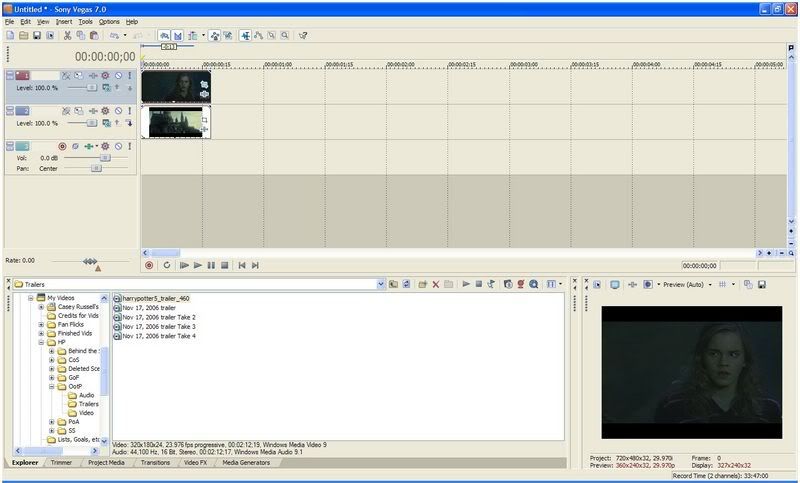Open the preview Overlays grid dropdown
This screenshot has width=800, height=483.
[x=734, y=285]
